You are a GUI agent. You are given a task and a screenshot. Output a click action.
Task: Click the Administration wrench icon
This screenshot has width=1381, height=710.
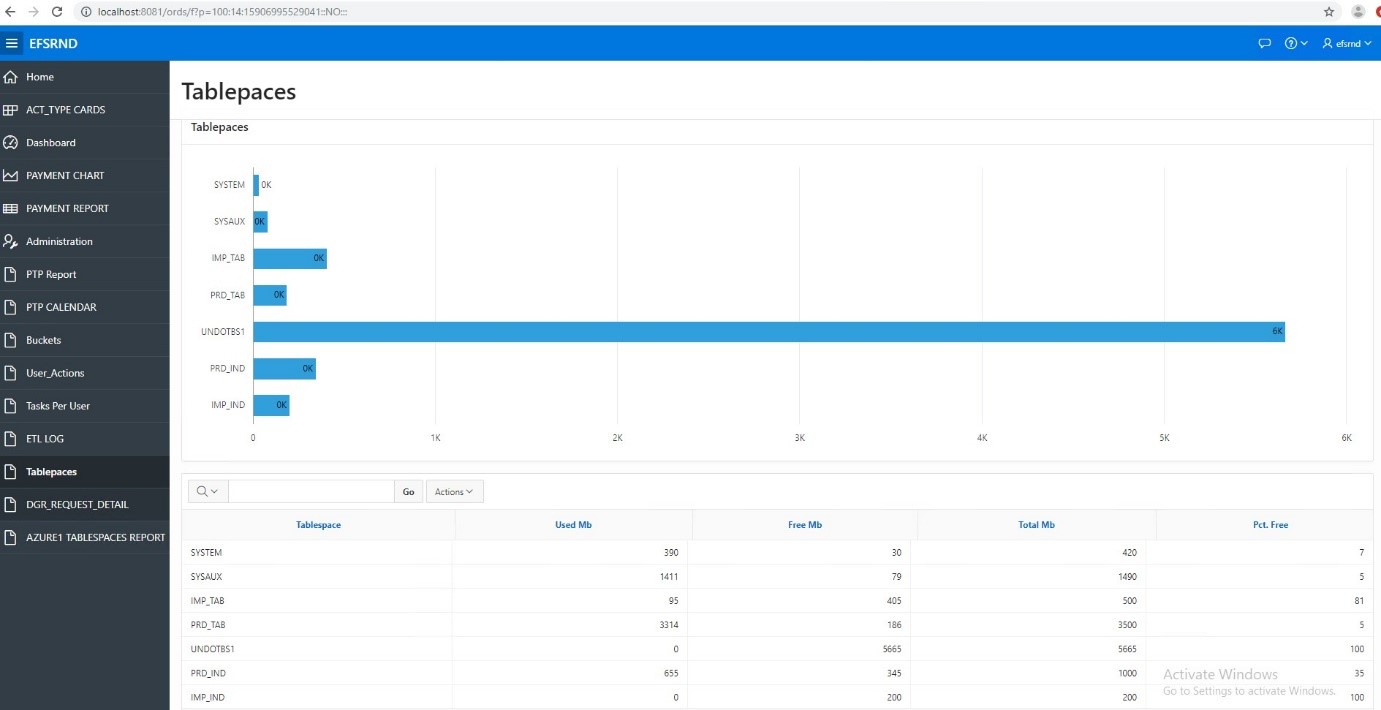11,242
